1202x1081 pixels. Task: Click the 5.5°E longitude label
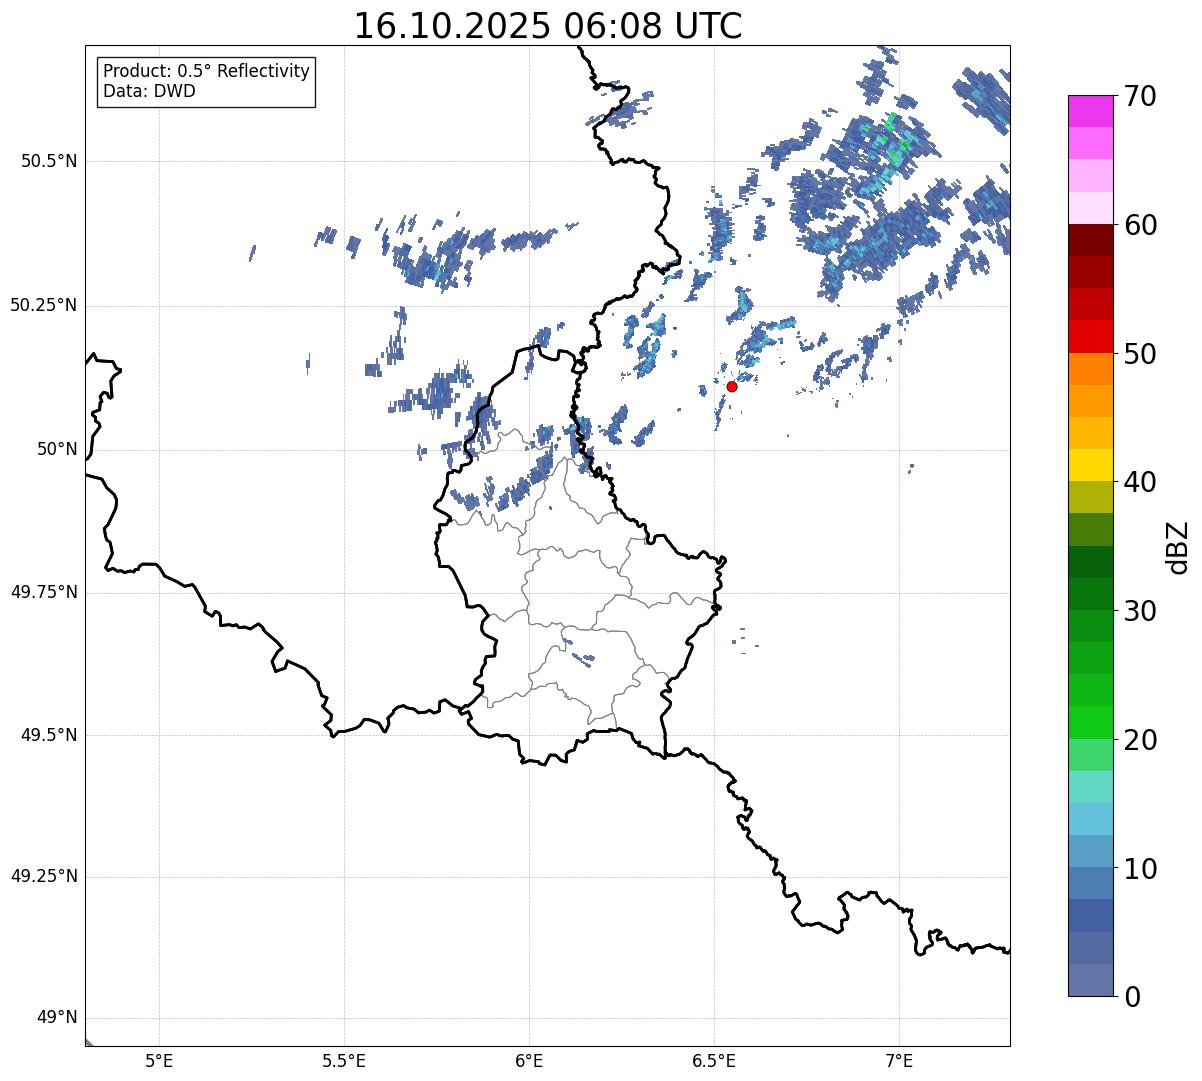(x=344, y=1061)
